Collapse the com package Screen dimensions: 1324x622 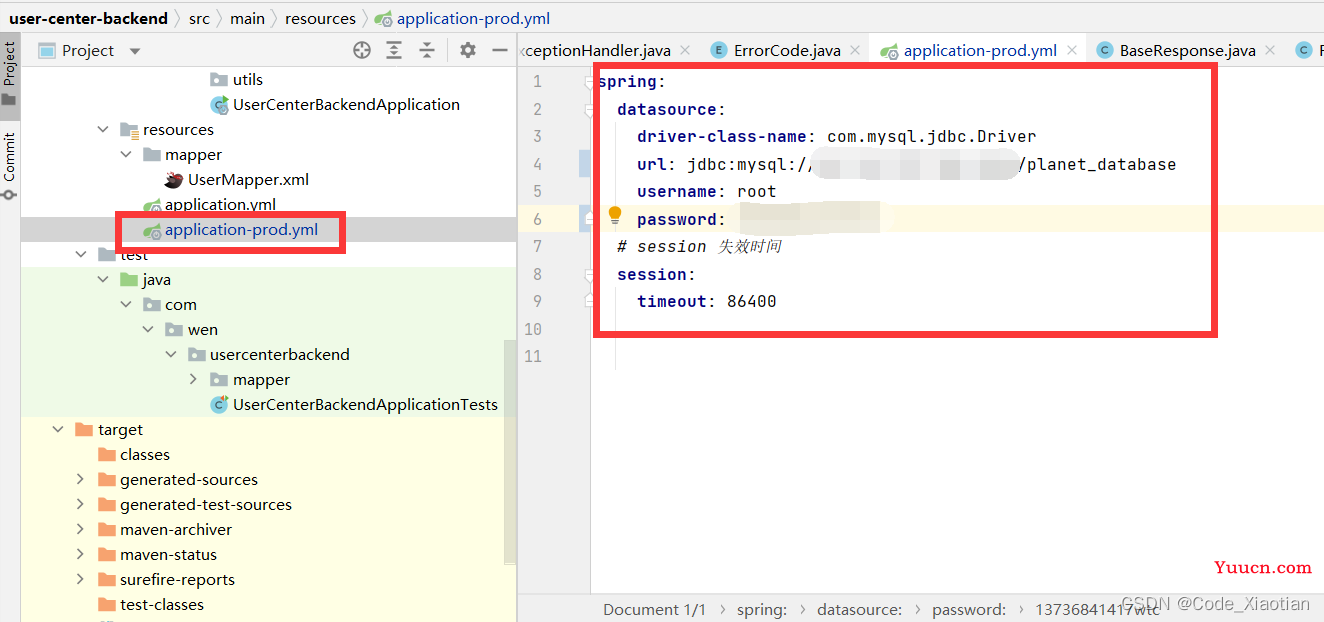[x=125, y=305]
